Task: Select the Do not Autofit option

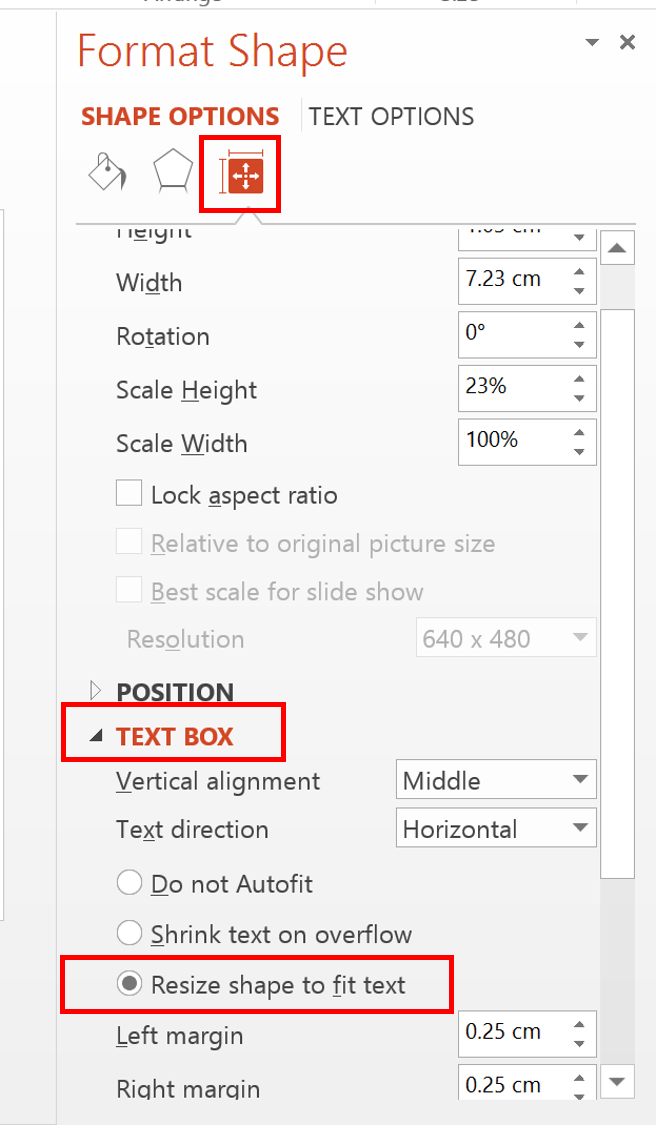Action: point(130,884)
